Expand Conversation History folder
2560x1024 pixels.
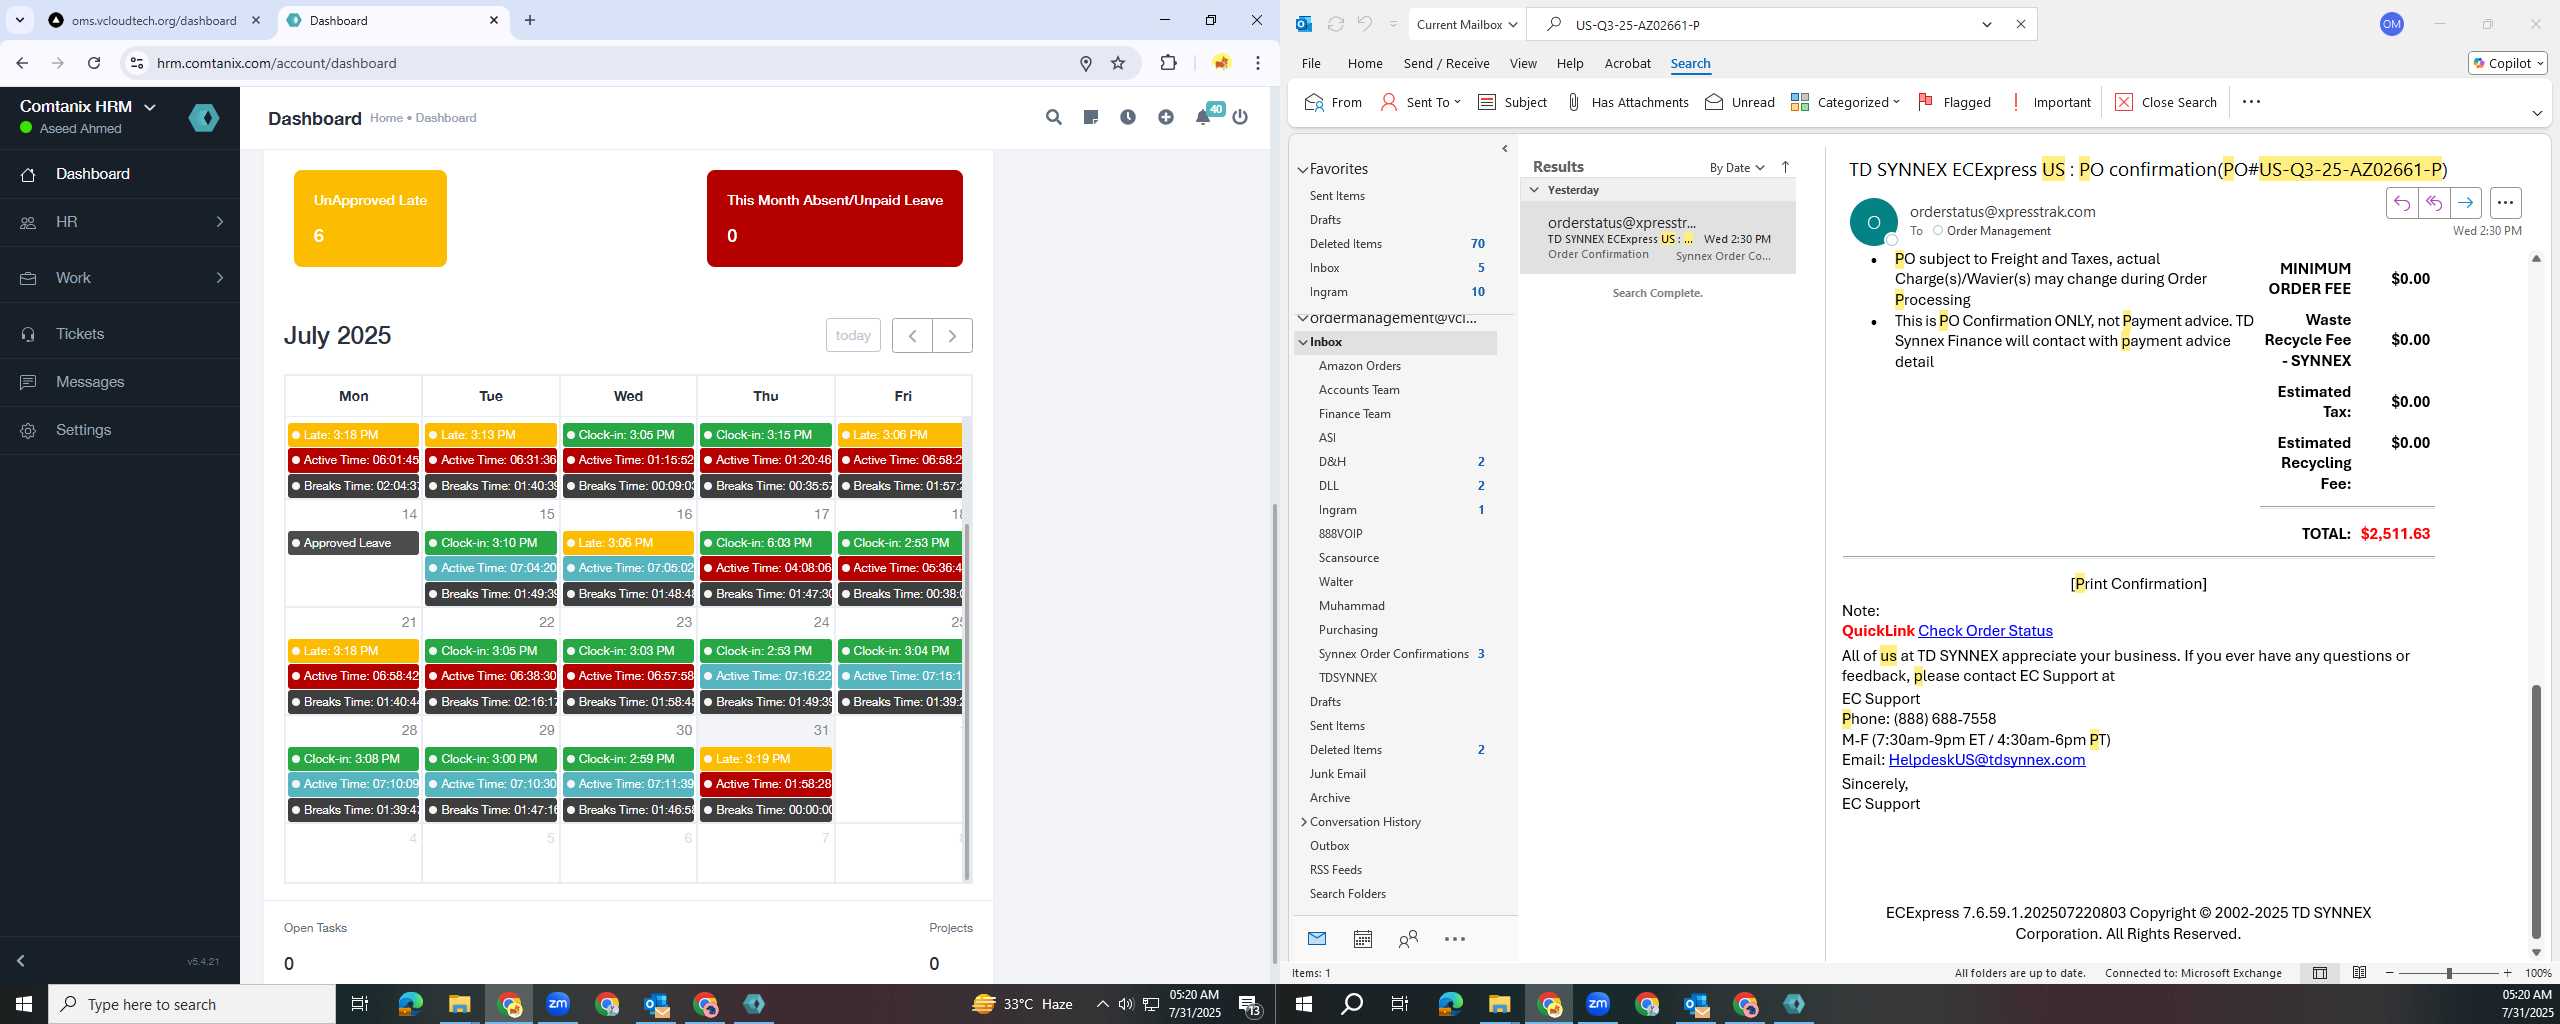[1303, 822]
